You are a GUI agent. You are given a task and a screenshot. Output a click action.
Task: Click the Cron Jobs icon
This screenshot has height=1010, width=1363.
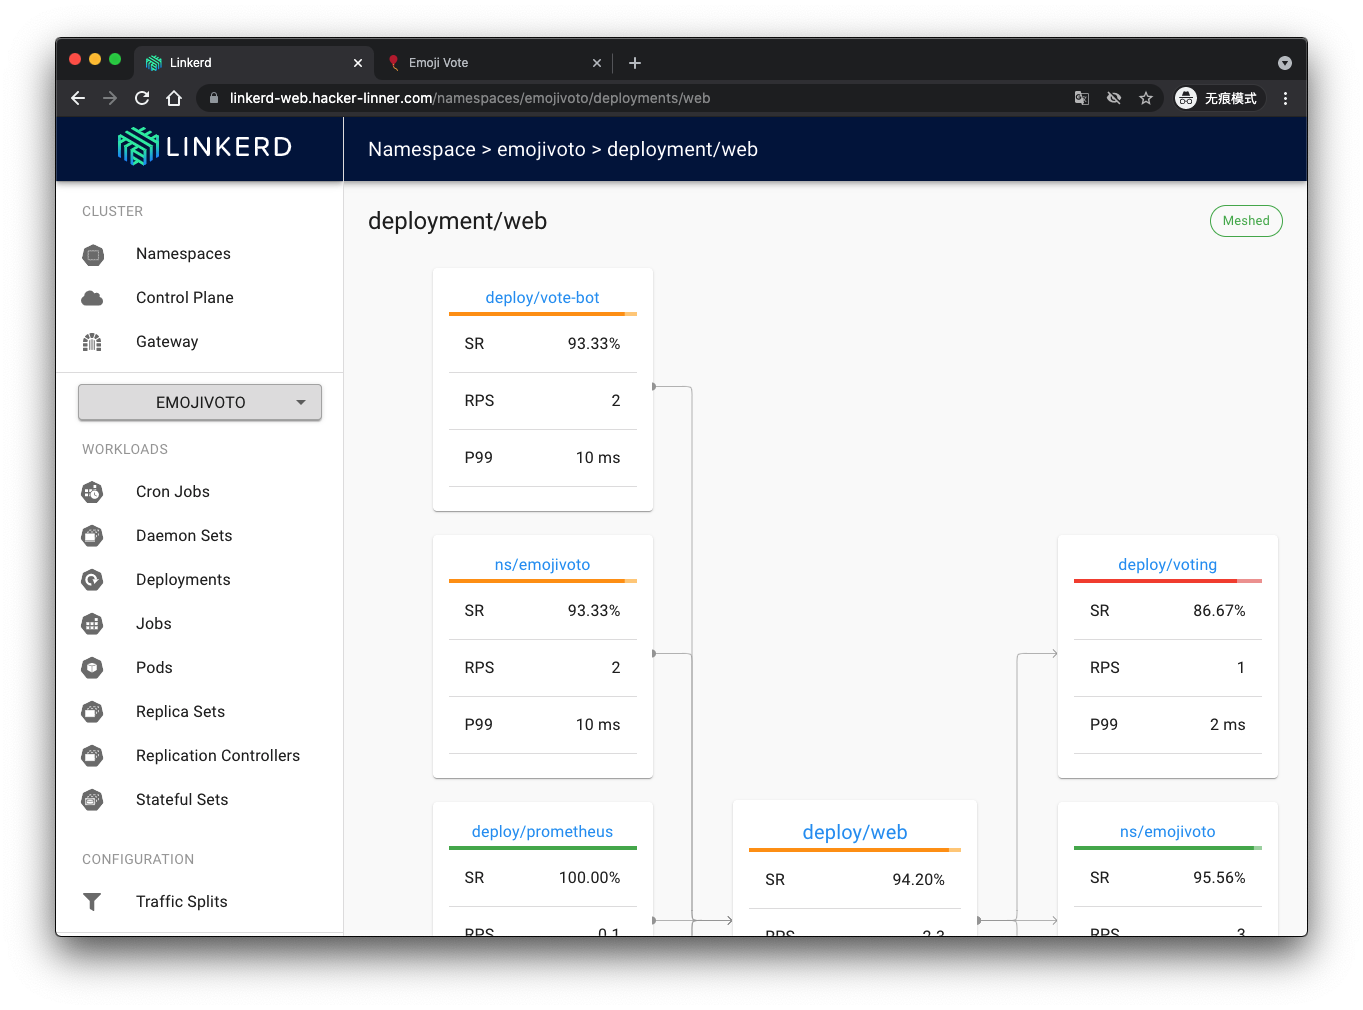93,492
